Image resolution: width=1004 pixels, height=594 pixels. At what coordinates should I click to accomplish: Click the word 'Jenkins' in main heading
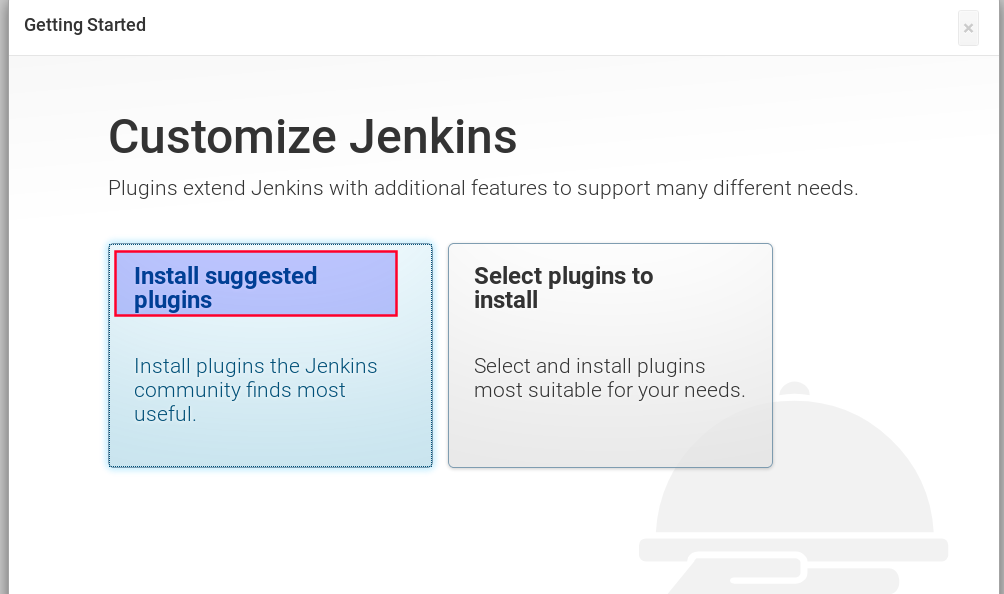coord(433,137)
